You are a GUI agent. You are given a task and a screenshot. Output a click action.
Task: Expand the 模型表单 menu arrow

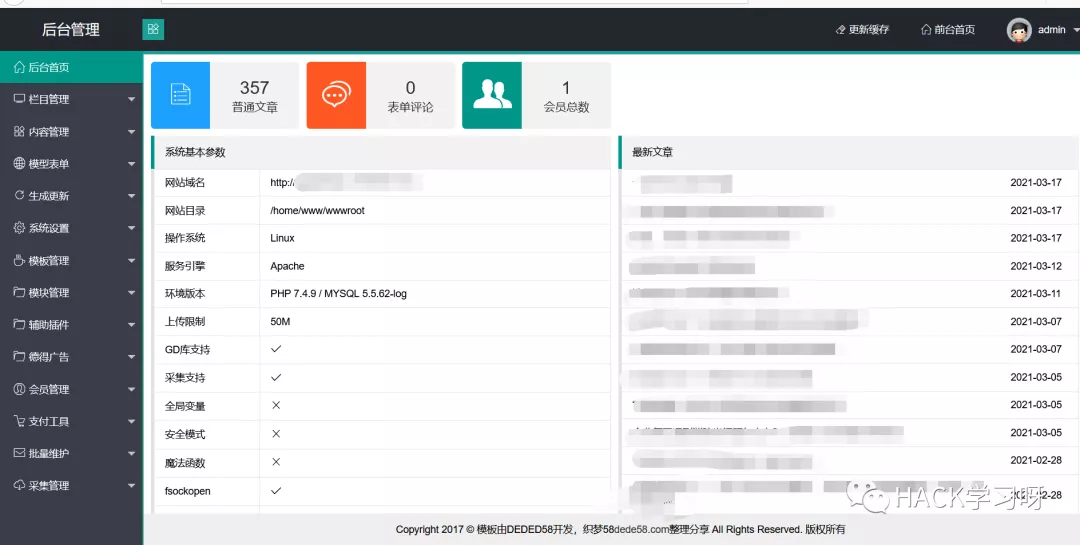[x=132, y=165]
